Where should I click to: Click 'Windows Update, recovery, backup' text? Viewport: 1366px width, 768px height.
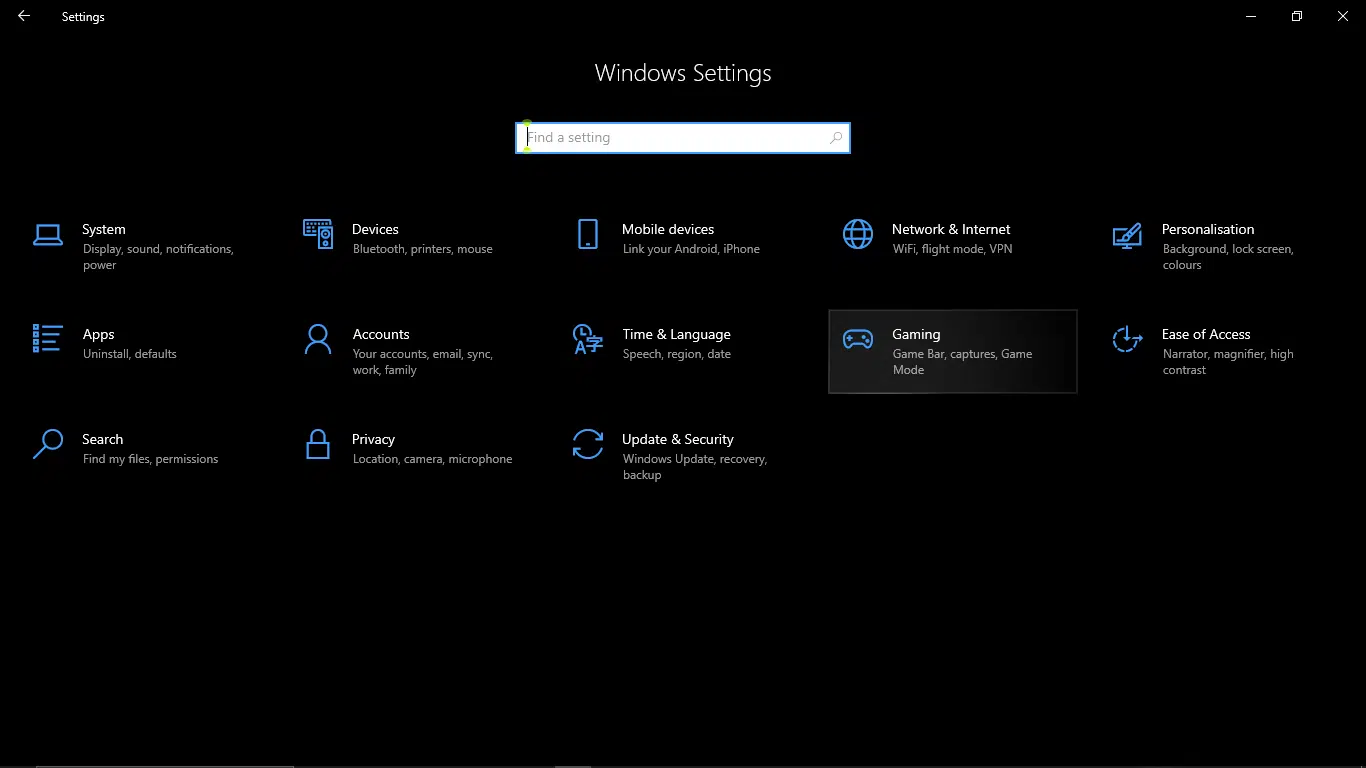pos(695,467)
